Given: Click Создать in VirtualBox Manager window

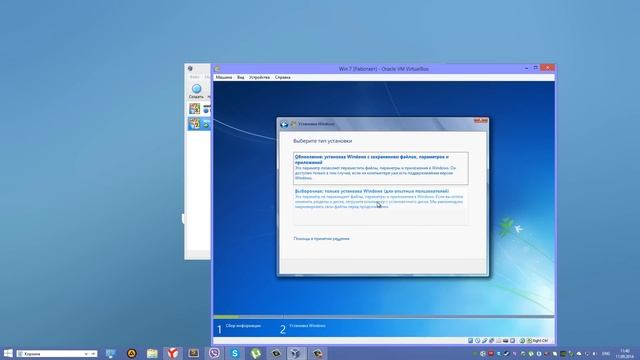Looking at the screenshot, I should click(x=196, y=91).
